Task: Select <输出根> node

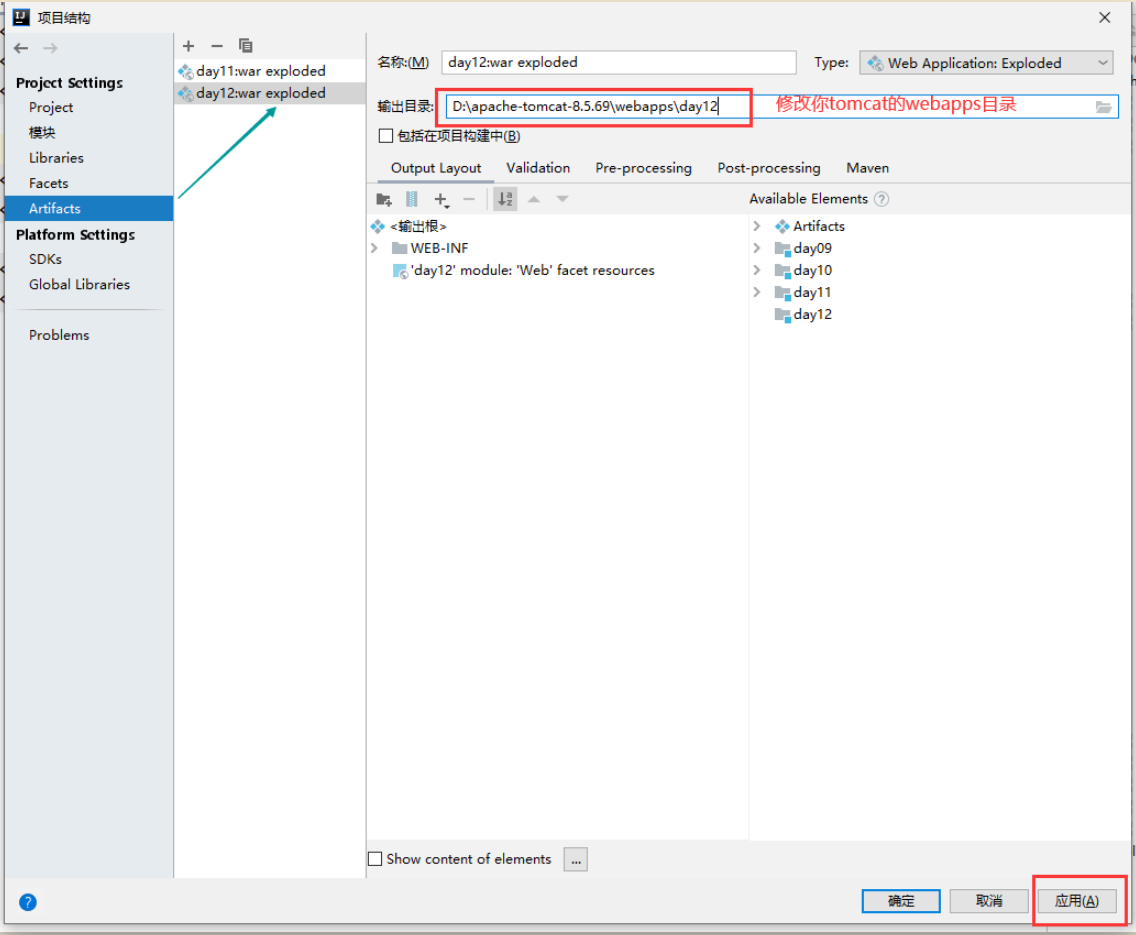Action: 418,226
